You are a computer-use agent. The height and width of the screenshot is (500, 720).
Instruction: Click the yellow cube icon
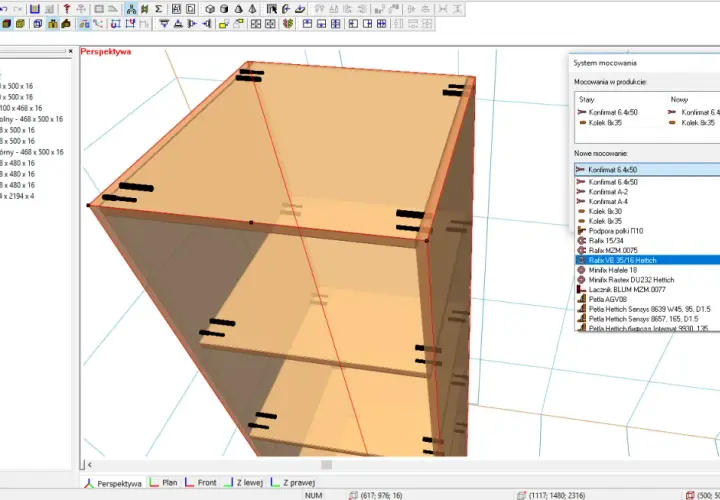click(20, 24)
